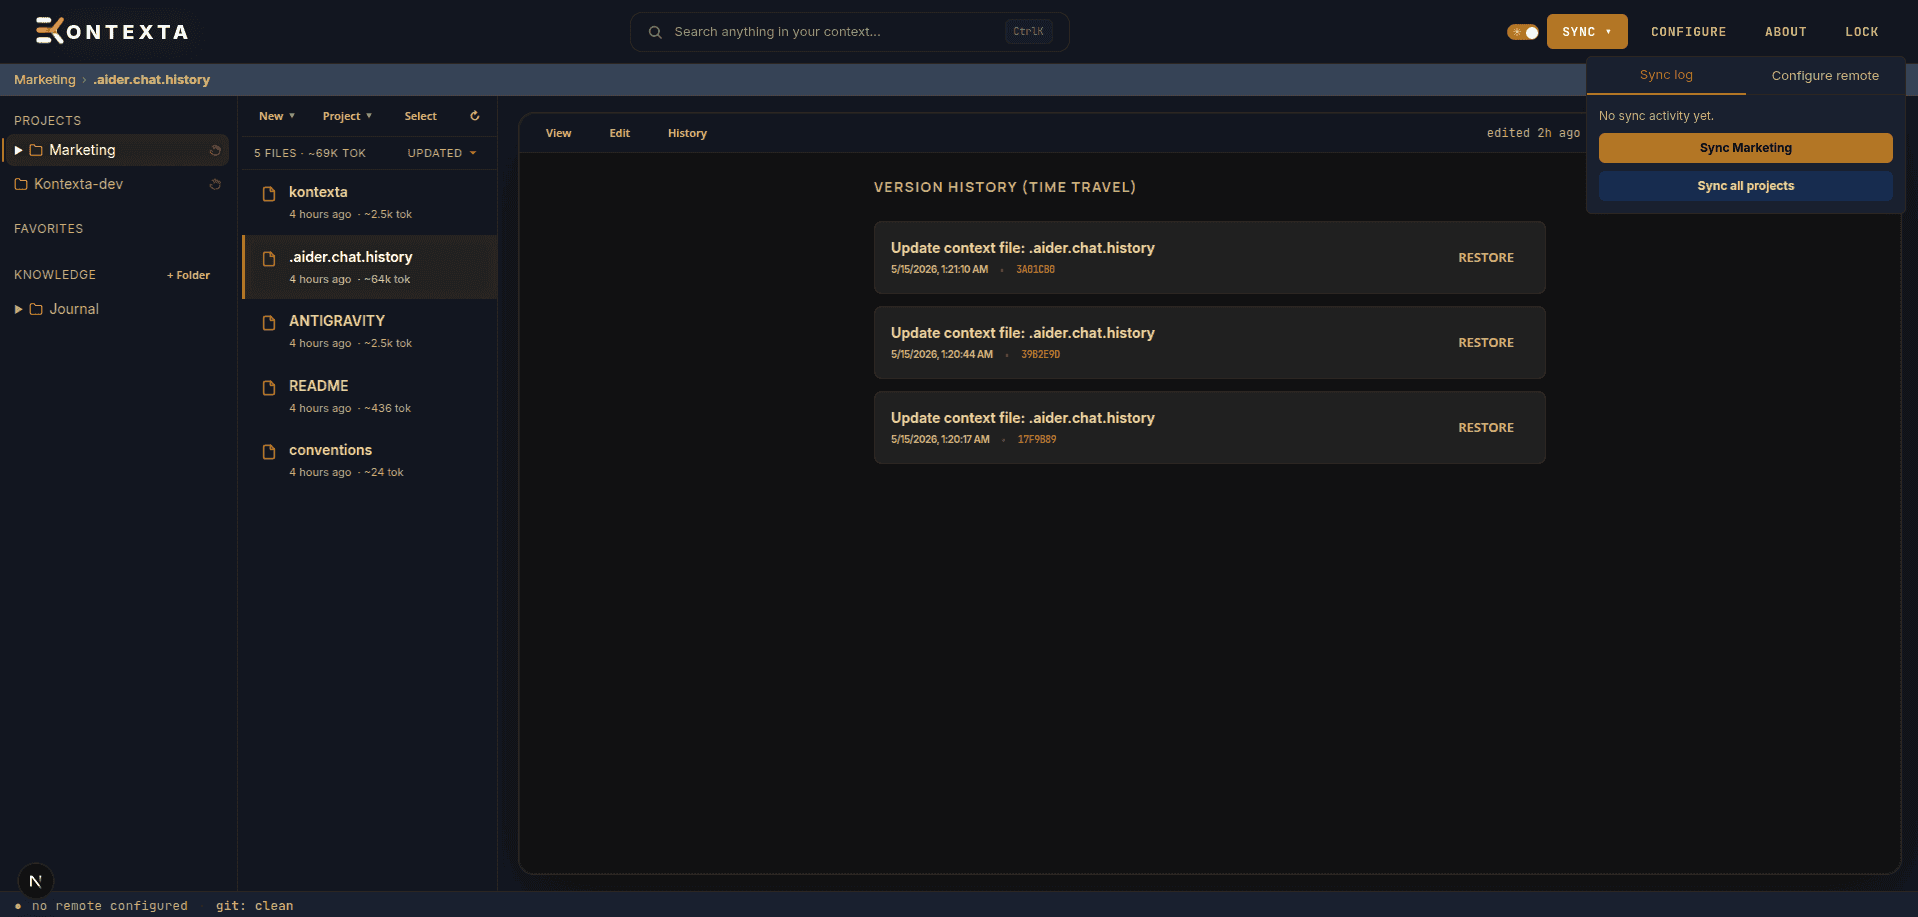The width and height of the screenshot is (1918, 917).
Task: Open the SYNC dropdown button
Action: [x=1587, y=32]
